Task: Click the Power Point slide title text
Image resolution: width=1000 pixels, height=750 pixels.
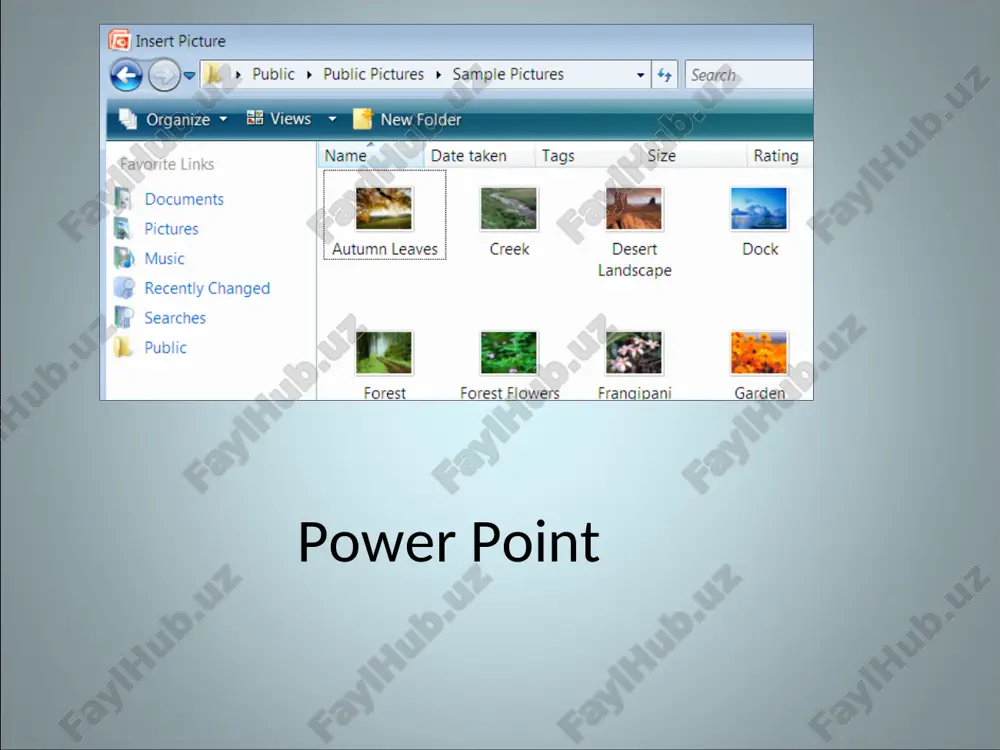Action: click(x=448, y=542)
